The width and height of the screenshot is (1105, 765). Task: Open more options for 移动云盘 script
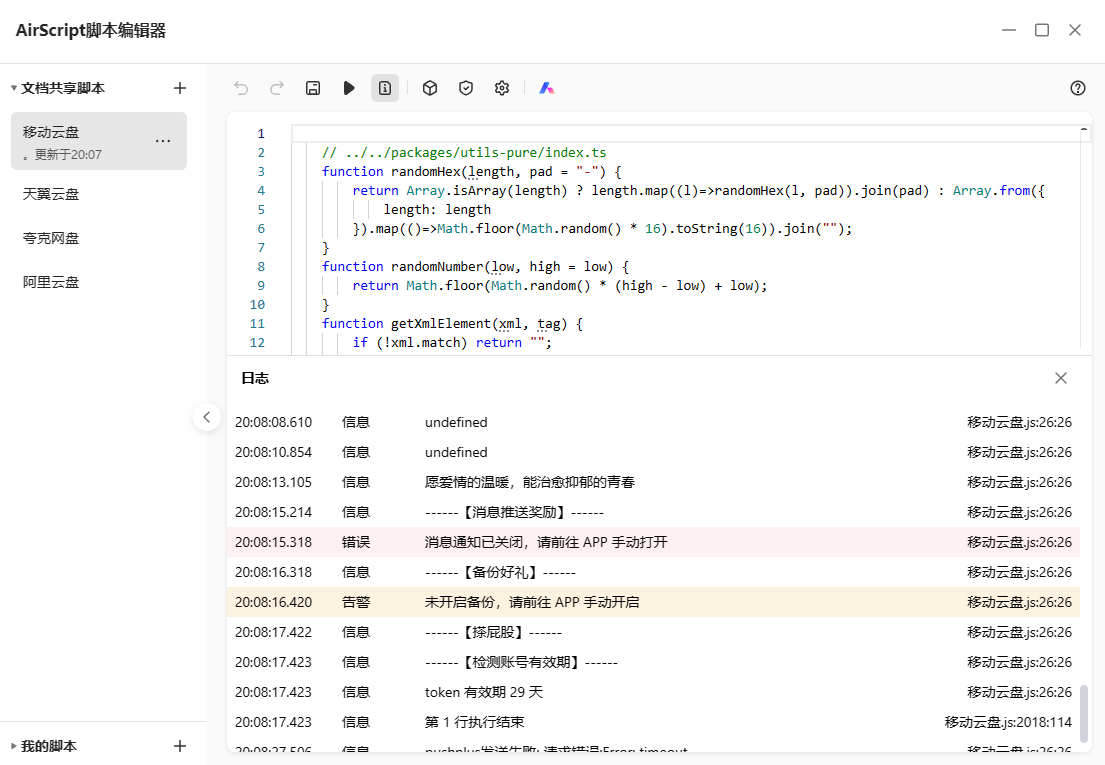coord(163,141)
